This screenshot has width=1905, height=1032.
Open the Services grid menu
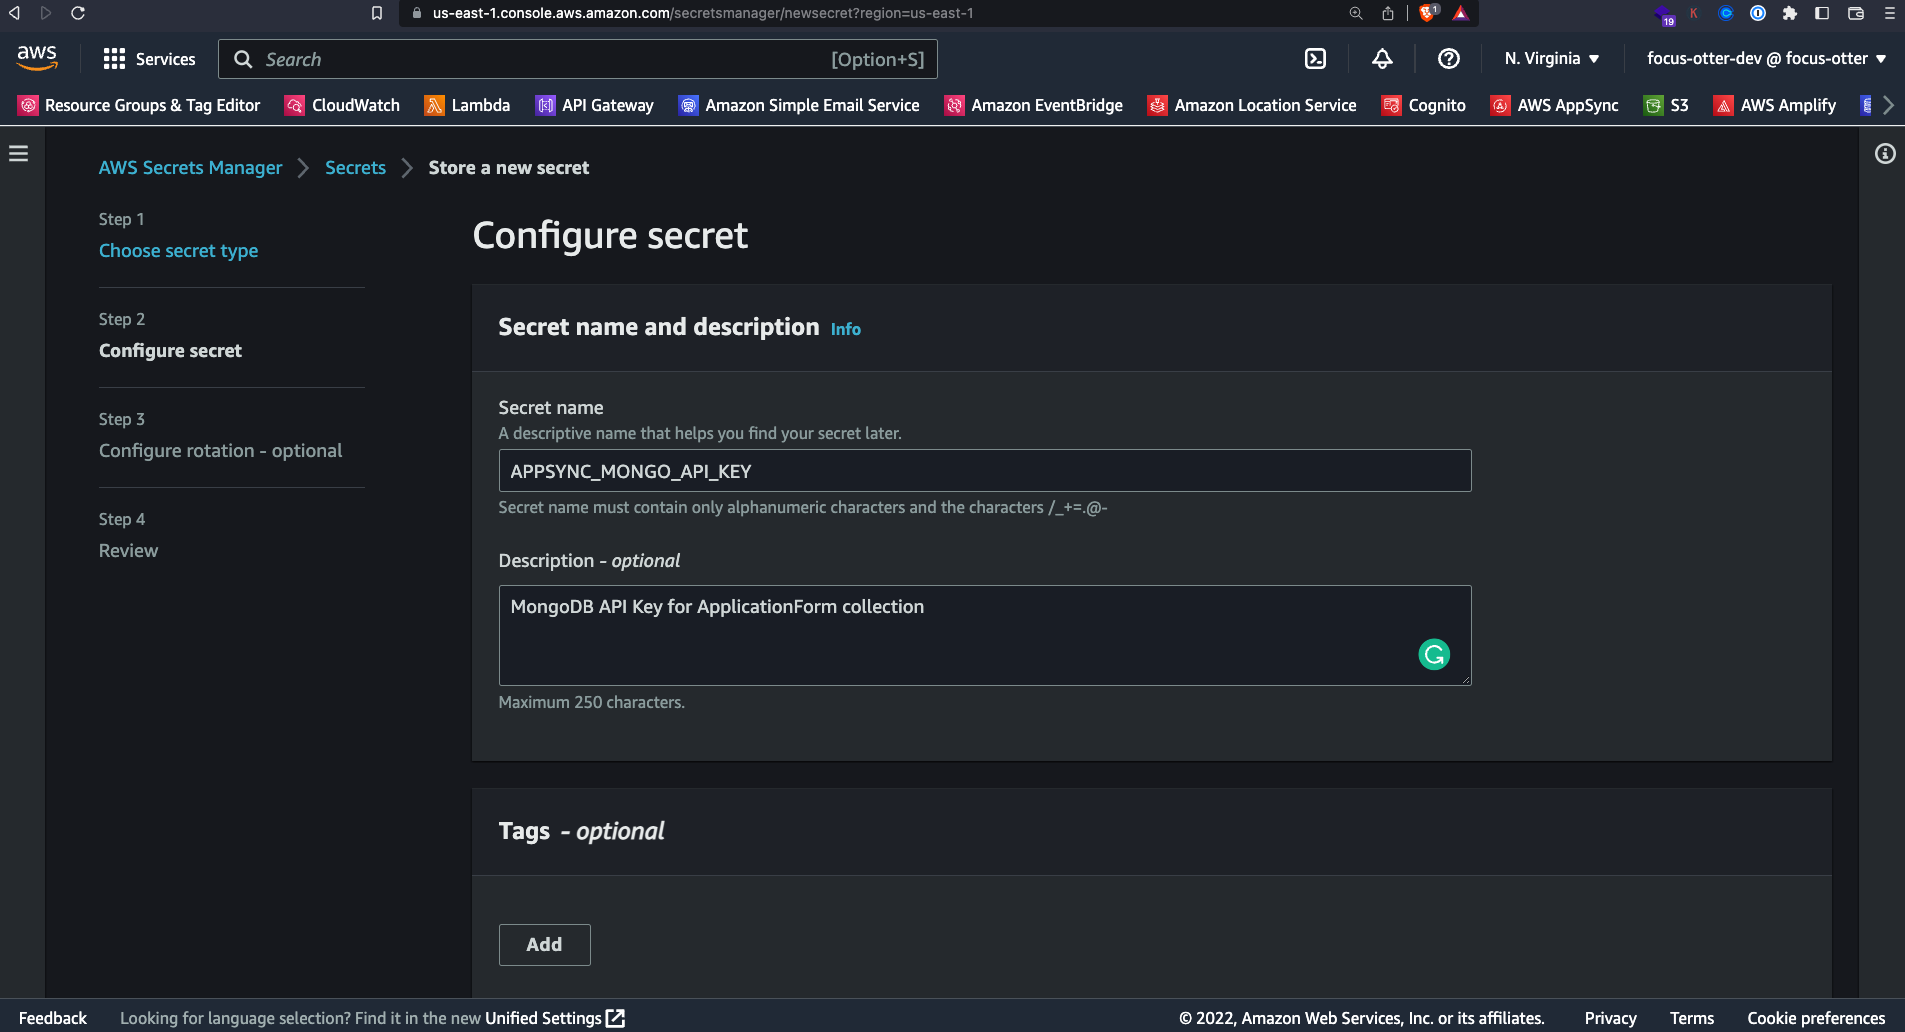click(148, 59)
